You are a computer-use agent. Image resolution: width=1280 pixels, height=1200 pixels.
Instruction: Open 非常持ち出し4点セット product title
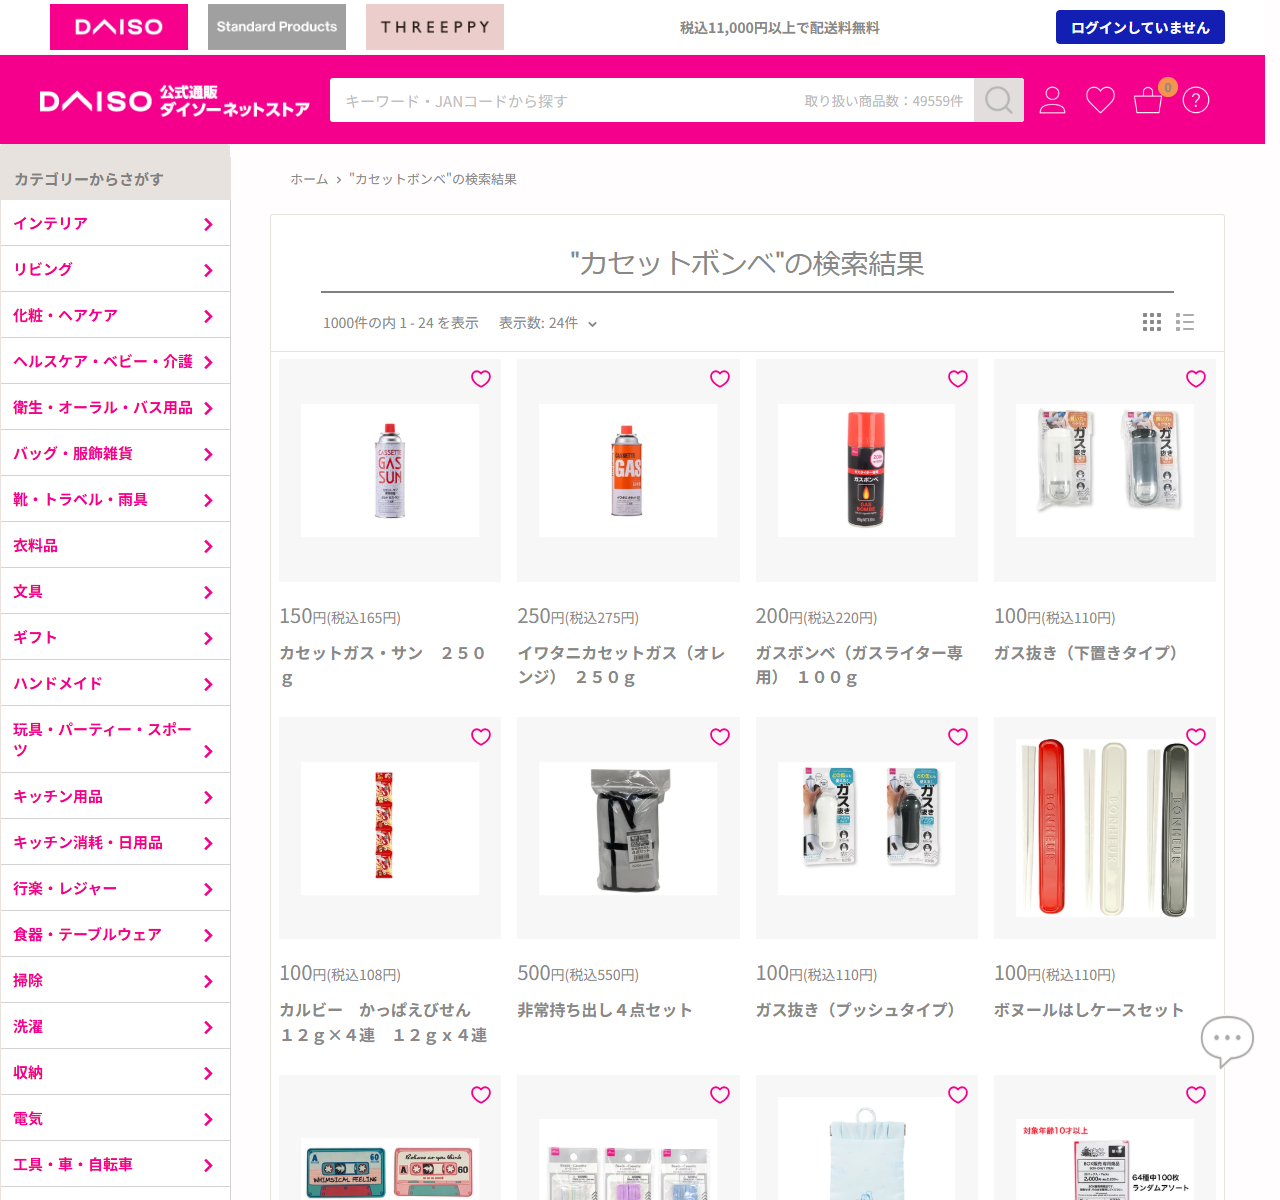point(605,1010)
